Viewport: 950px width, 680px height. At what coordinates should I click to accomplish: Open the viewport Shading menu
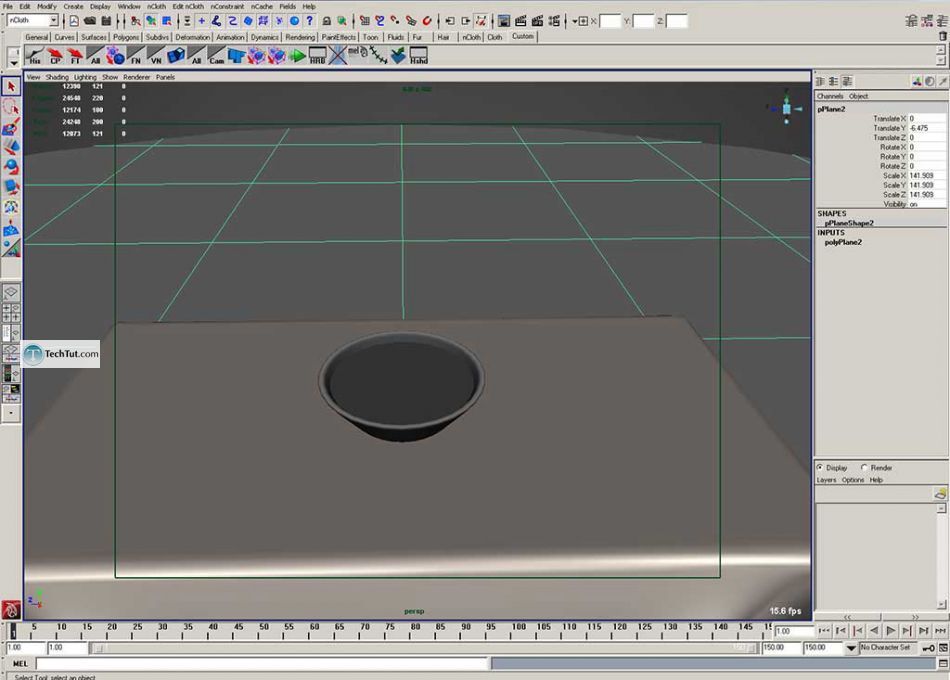[x=57, y=78]
